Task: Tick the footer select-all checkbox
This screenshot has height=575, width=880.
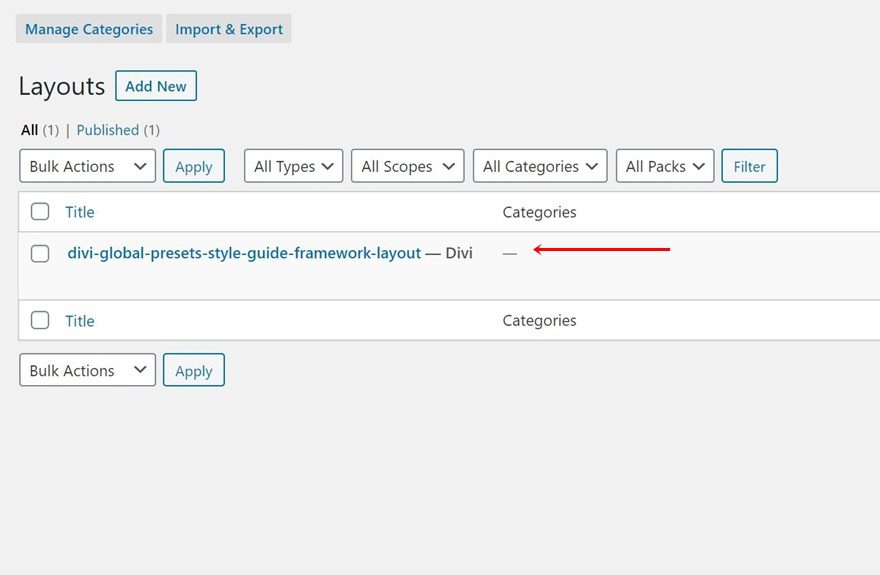Action: pos(40,321)
